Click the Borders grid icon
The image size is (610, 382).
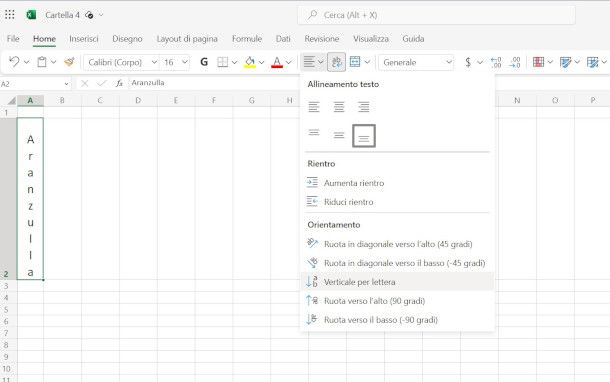coord(223,62)
